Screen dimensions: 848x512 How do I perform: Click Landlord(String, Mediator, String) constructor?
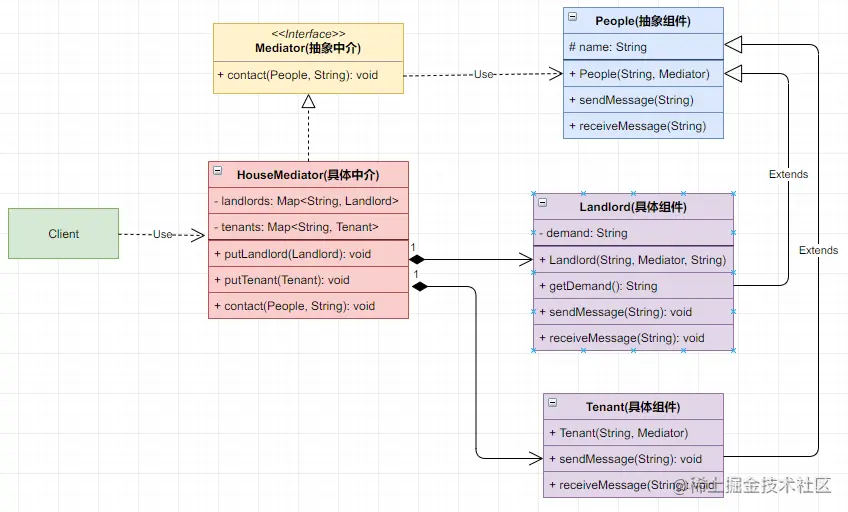point(633,260)
